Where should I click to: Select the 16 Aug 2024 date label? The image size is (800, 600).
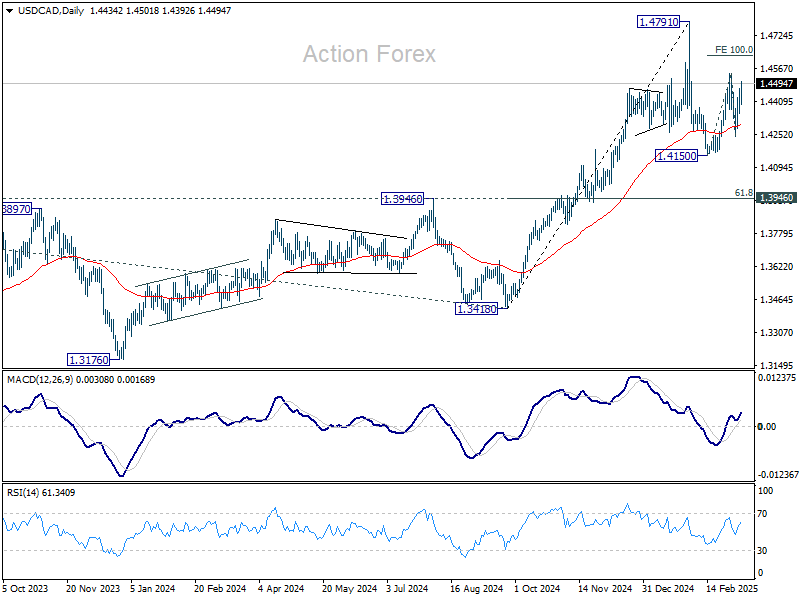tap(477, 589)
